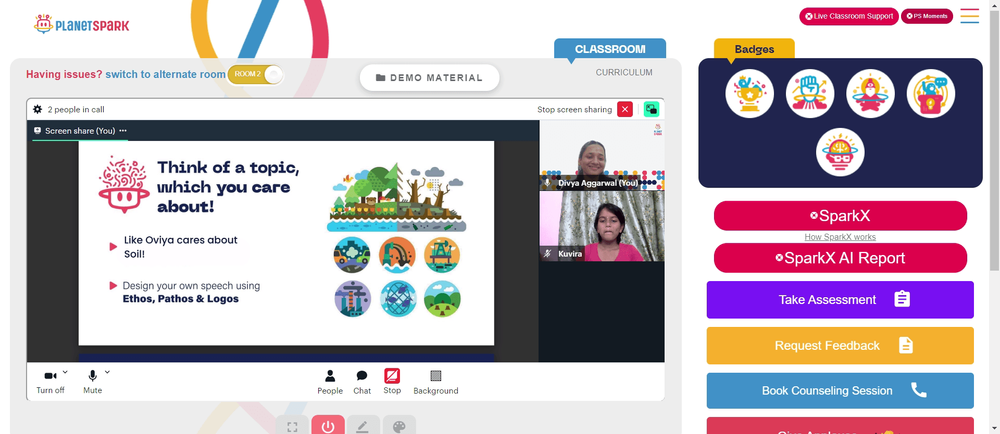Click Take Assessment button
This screenshot has width=1000, height=434.
click(840, 300)
